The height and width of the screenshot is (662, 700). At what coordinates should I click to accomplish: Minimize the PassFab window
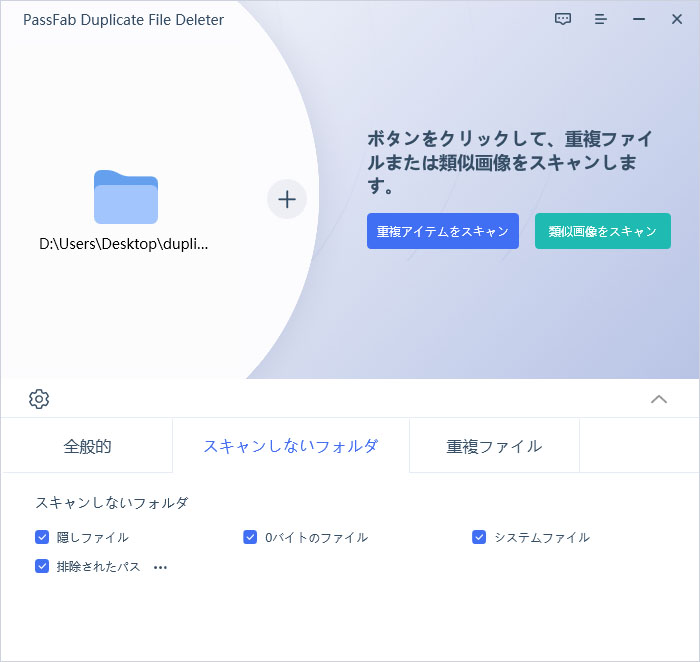coord(639,19)
